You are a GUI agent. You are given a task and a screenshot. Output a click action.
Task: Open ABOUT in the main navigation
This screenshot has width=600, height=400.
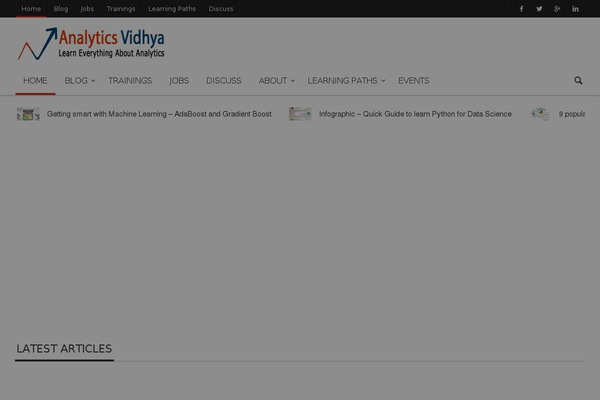(x=272, y=81)
